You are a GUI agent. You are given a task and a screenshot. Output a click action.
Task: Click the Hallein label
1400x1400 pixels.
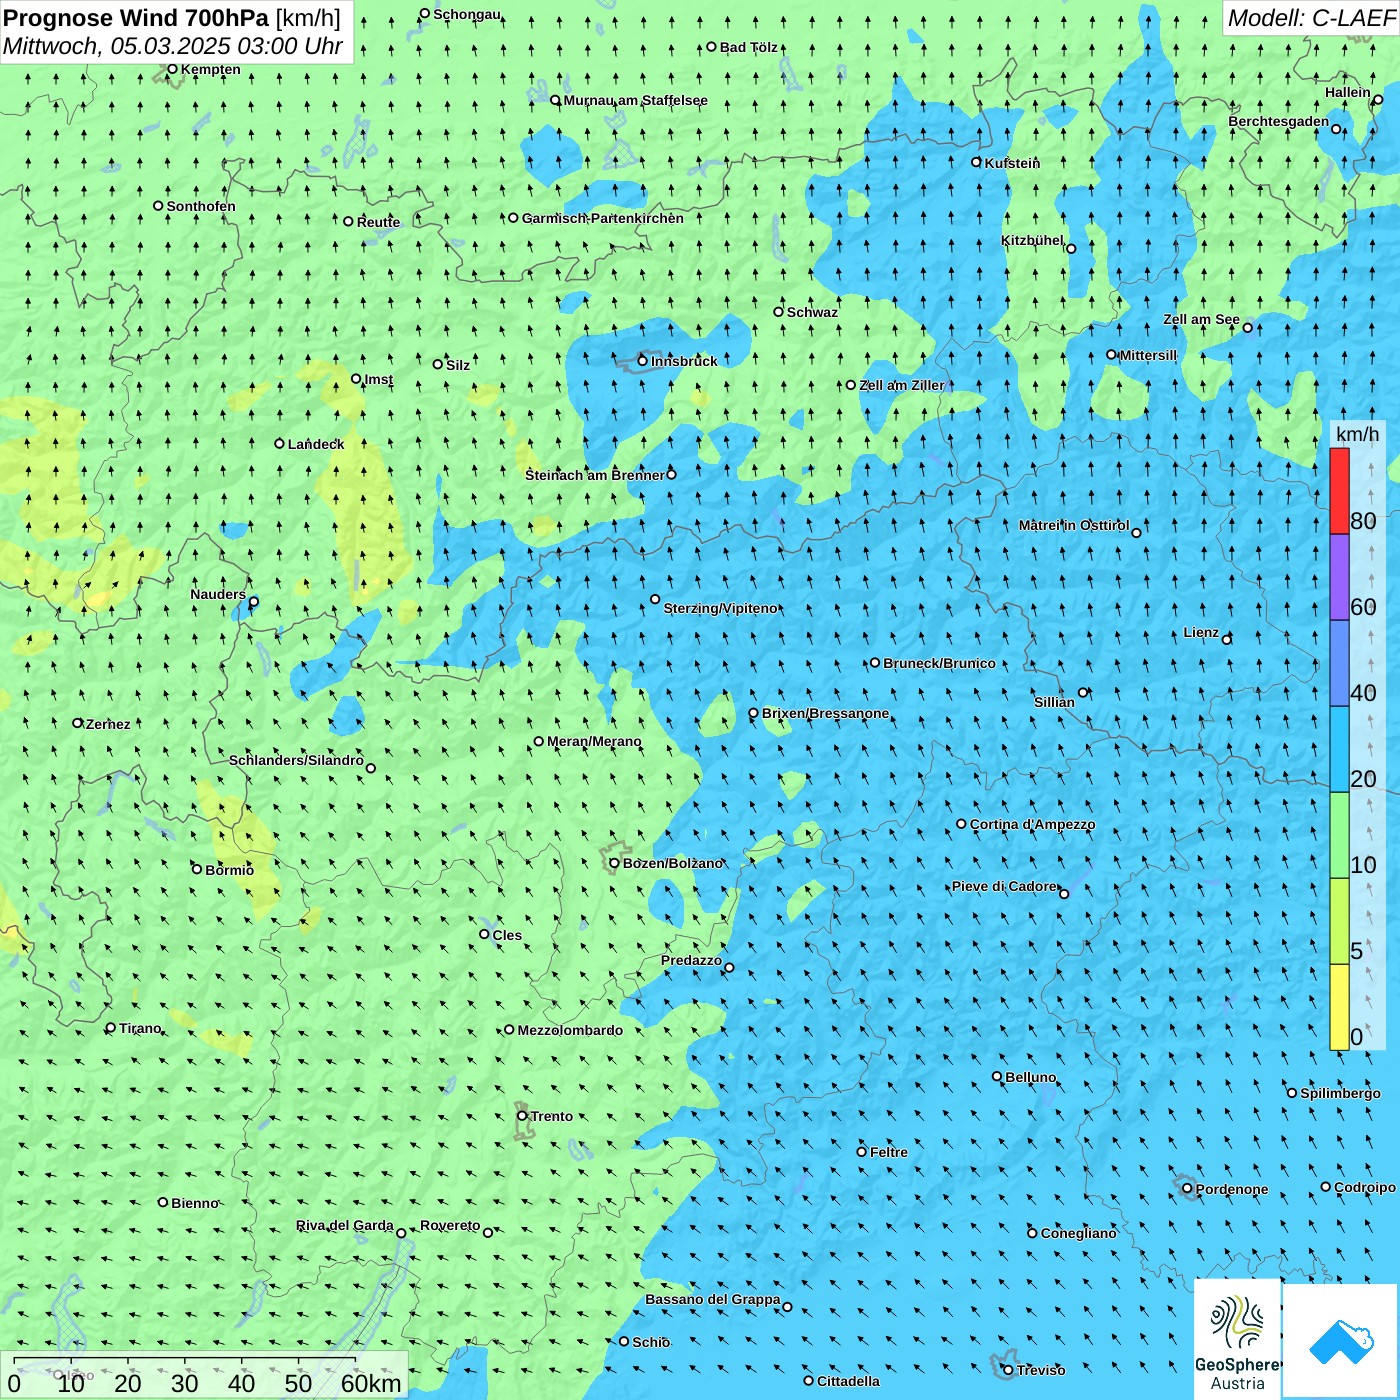[x=1348, y=92]
